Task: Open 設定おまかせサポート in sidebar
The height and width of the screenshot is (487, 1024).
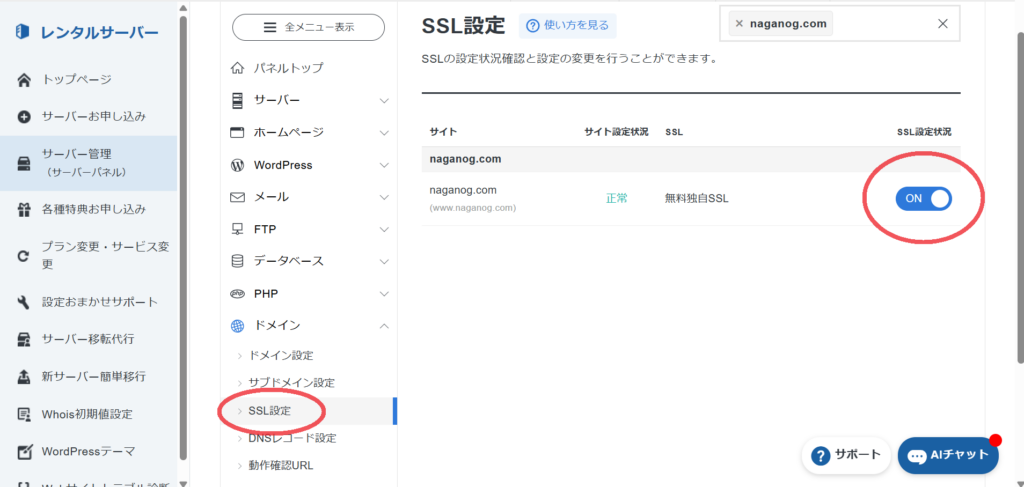Action: click(x=100, y=302)
